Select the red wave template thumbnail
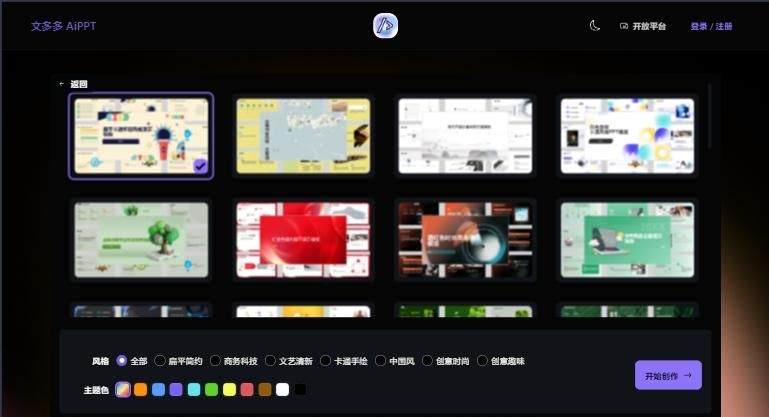 point(304,240)
